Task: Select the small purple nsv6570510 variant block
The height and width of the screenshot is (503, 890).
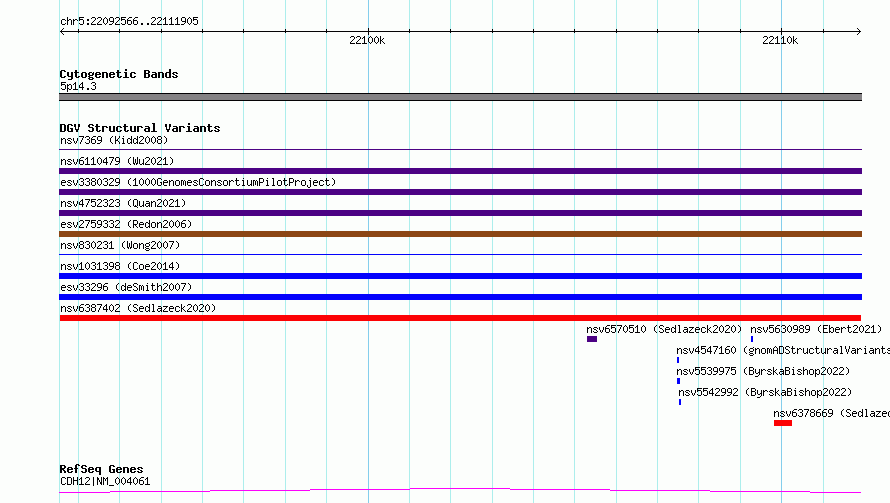Action: [592, 339]
